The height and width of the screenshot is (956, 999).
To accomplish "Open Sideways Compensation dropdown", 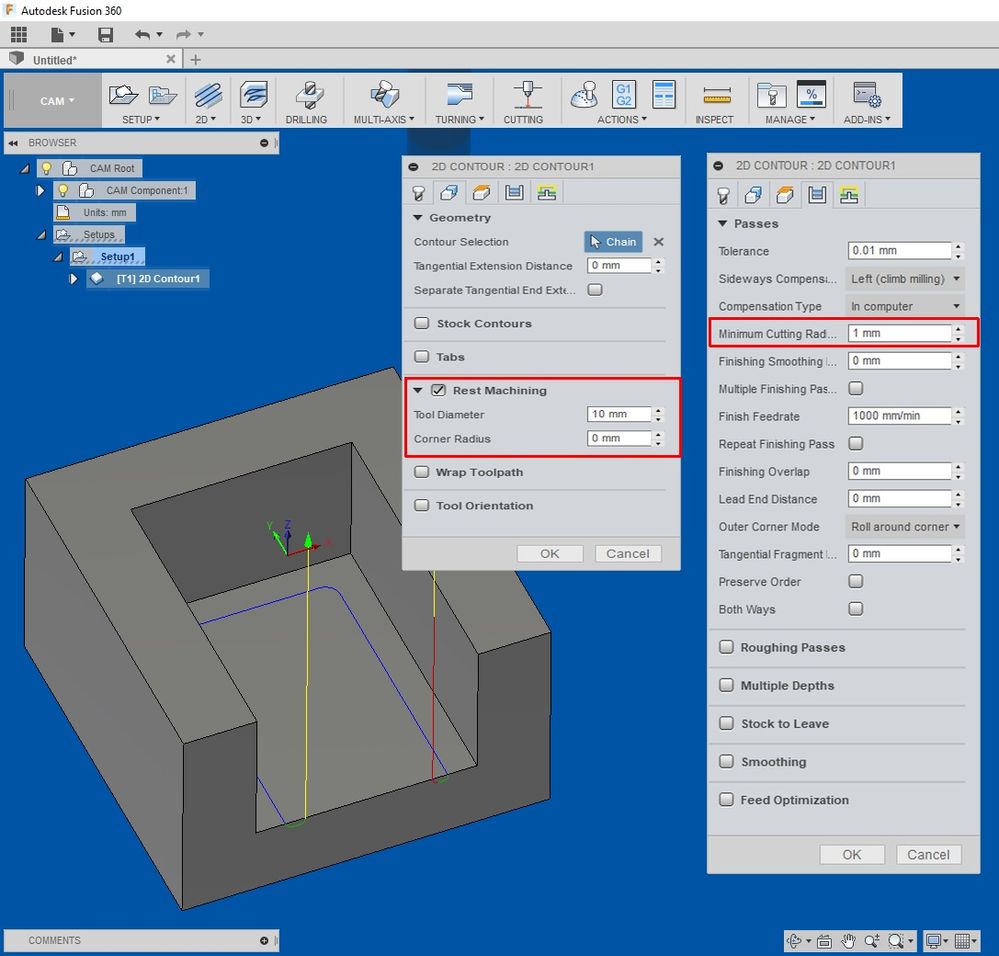I will (905, 278).
